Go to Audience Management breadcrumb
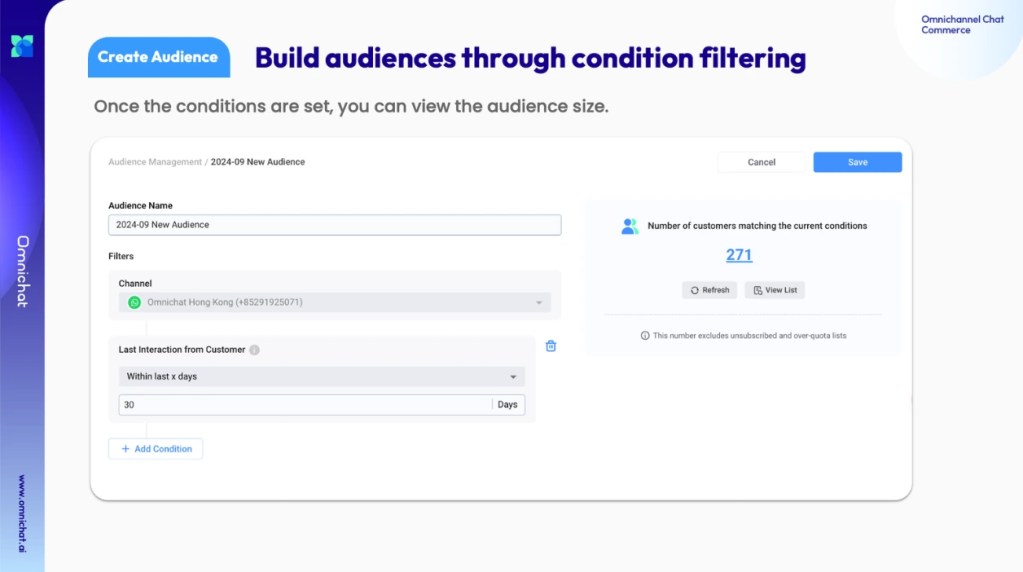Screen dimensions: 1023x572 pyautogui.click(x=155, y=162)
